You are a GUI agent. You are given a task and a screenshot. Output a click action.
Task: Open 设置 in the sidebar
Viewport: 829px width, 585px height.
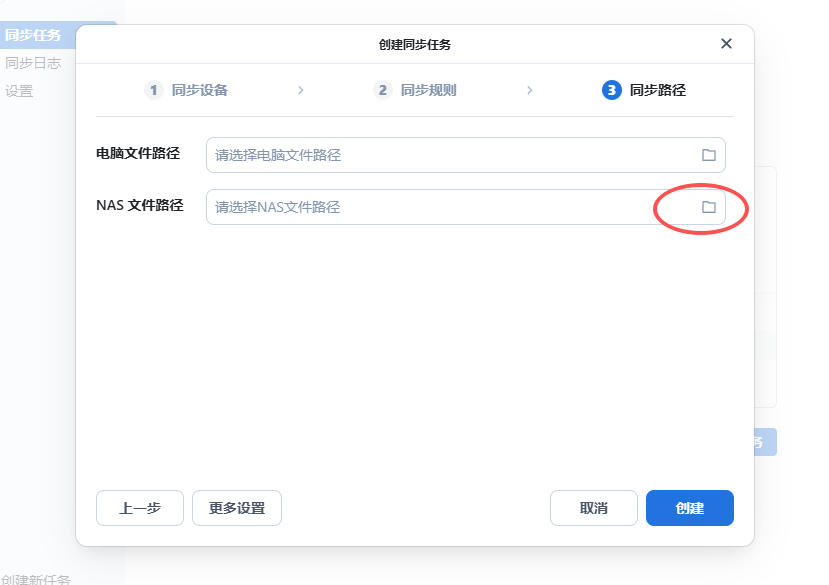point(19,91)
